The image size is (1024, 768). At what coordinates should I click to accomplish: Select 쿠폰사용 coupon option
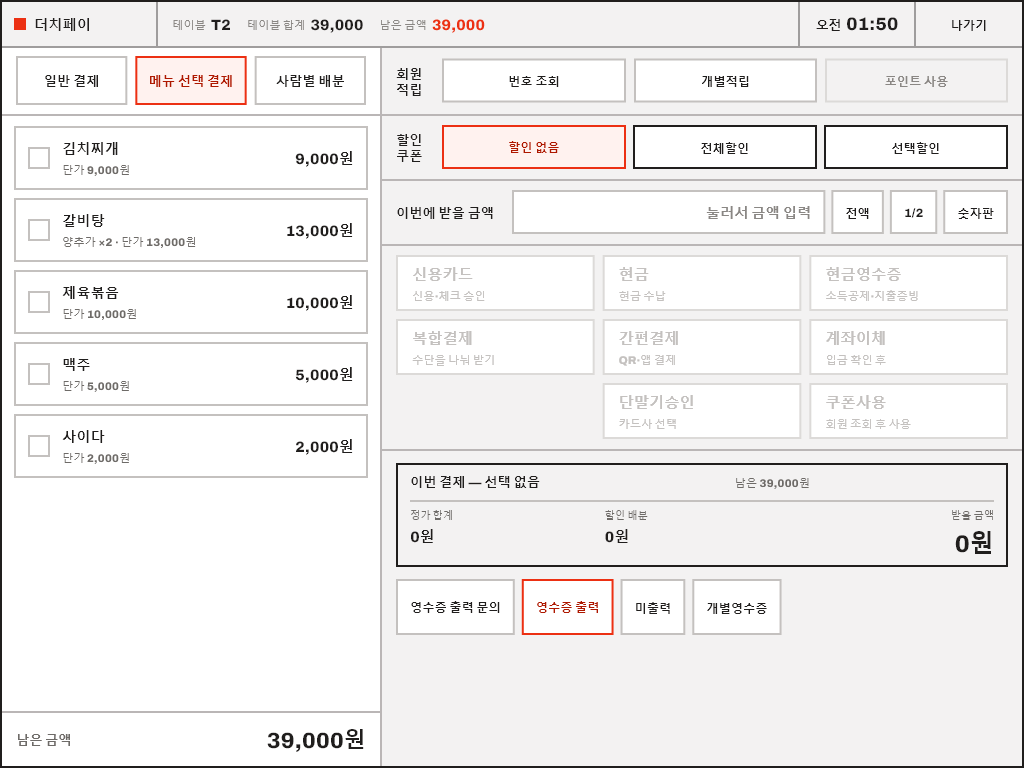click(x=908, y=411)
